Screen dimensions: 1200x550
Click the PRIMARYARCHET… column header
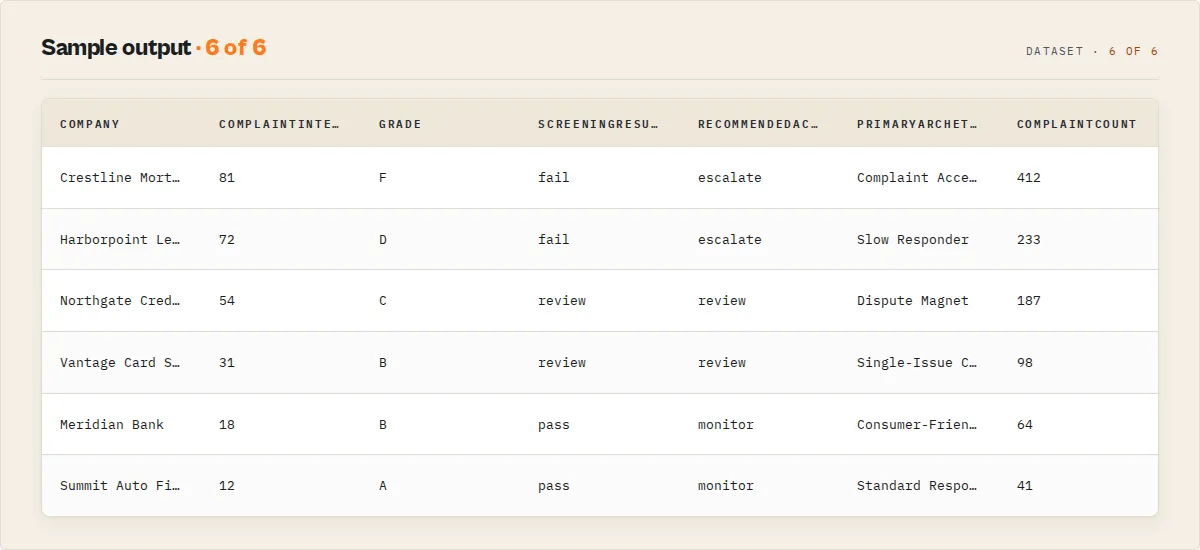pyautogui.click(x=917, y=124)
